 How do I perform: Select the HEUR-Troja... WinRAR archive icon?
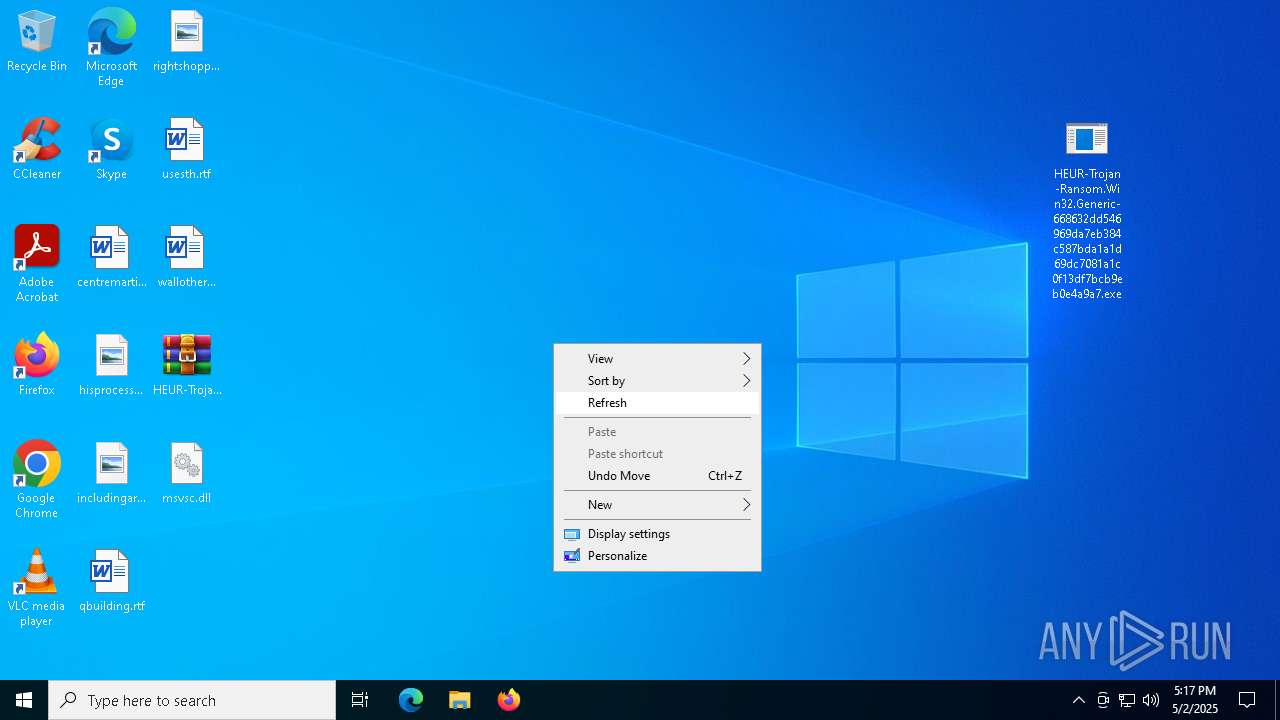coord(186,366)
